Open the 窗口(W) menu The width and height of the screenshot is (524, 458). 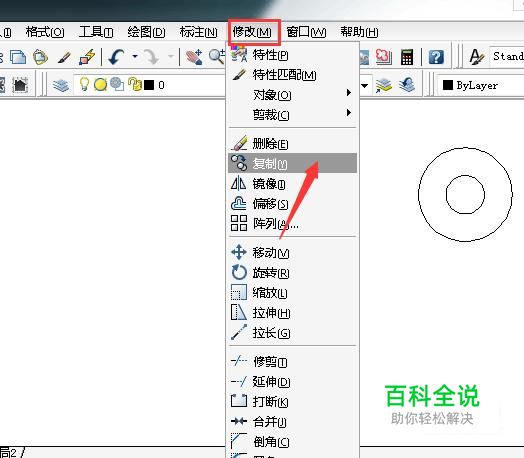(306, 32)
